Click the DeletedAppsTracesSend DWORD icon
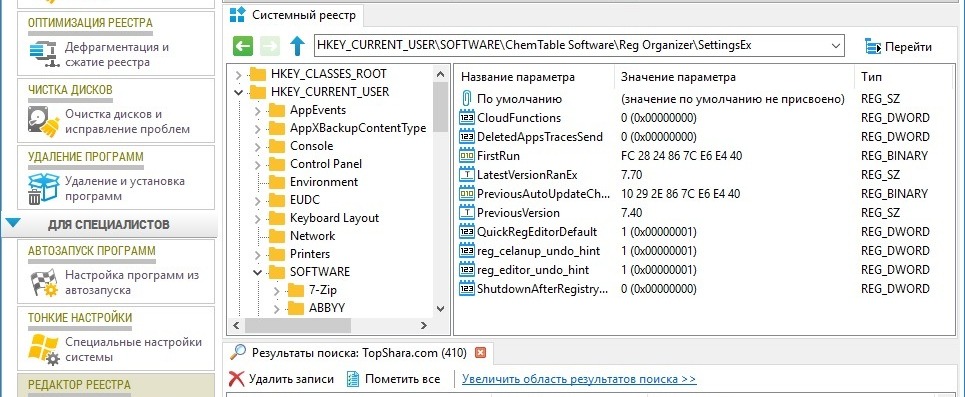The image size is (965, 397). click(466, 137)
